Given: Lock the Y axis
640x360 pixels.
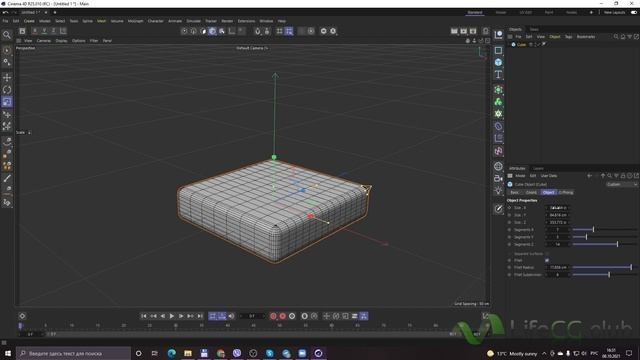Looking at the screenshot, I should [44, 31].
